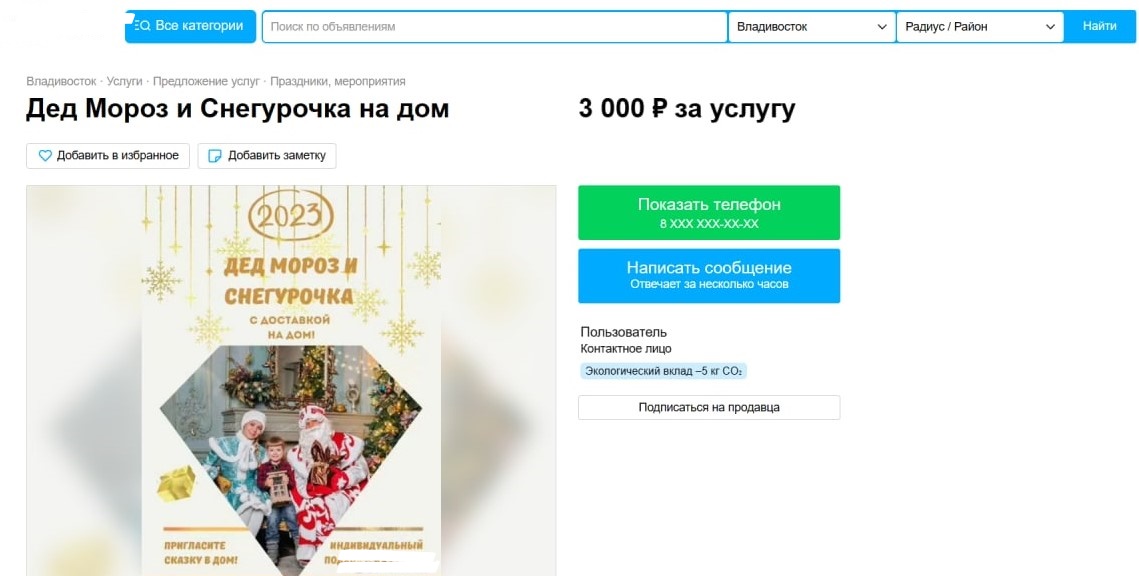The image size is (1139, 576).
Task: Focus the Поиск по объявлениям search field
Action: [495, 27]
